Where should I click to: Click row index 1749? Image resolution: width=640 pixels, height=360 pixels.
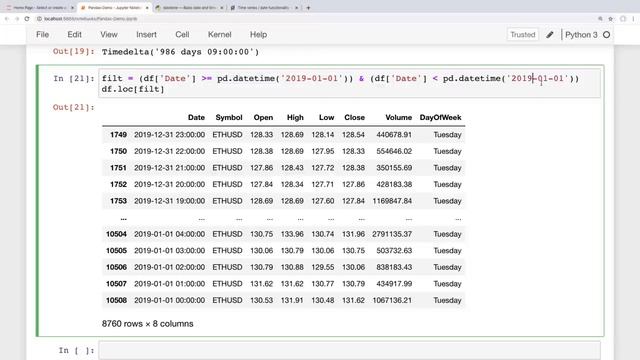point(118,135)
